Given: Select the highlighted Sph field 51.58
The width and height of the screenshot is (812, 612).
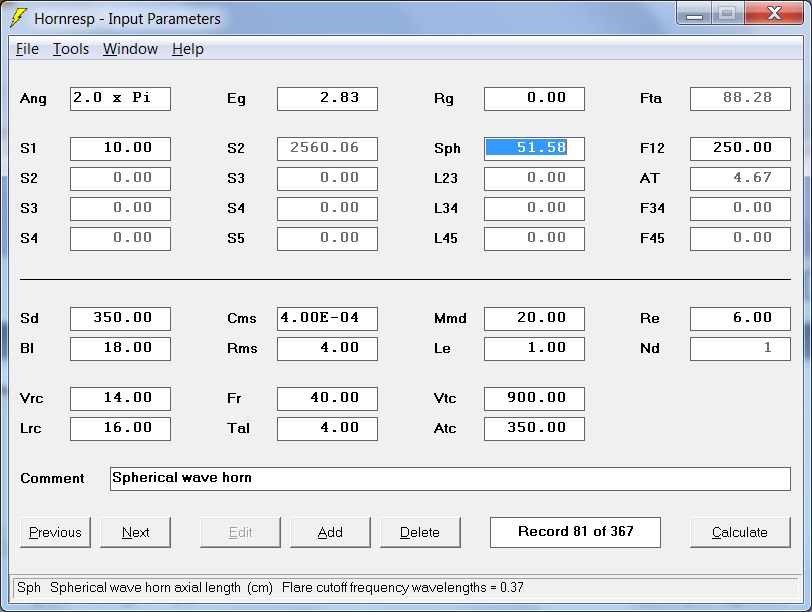Looking at the screenshot, I should pyautogui.click(x=534, y=149).
